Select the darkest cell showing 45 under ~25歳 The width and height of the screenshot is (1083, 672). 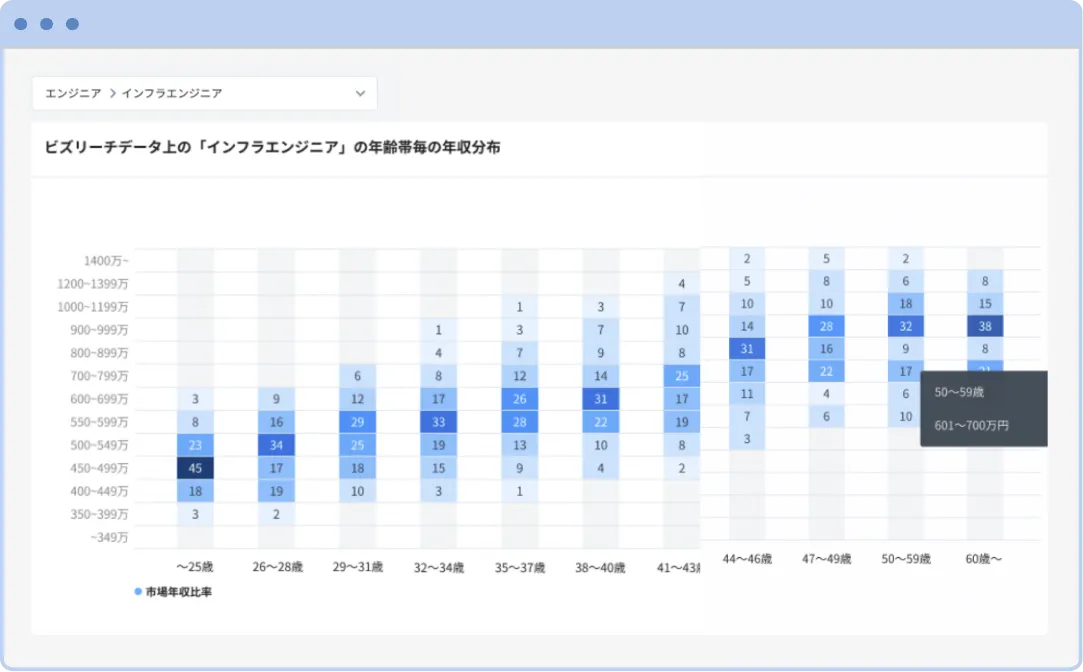click(196, 467)
